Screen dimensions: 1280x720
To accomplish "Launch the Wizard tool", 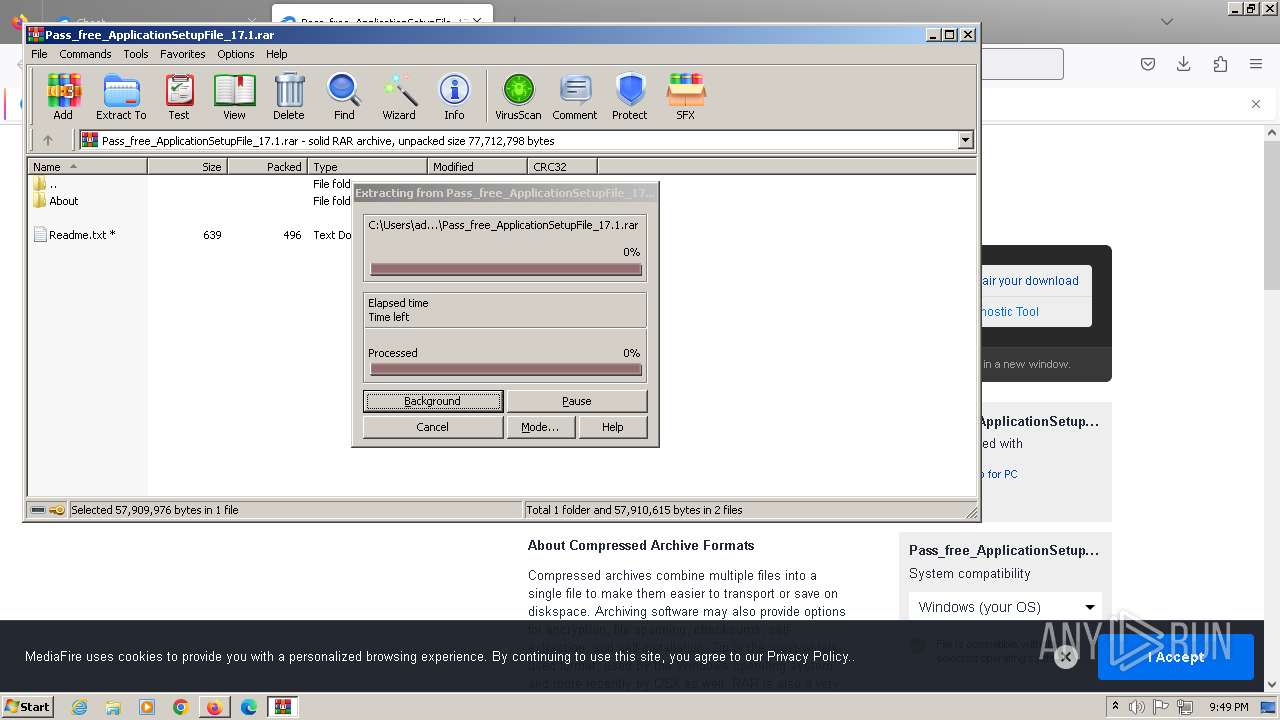I will (x=399, y=97).
